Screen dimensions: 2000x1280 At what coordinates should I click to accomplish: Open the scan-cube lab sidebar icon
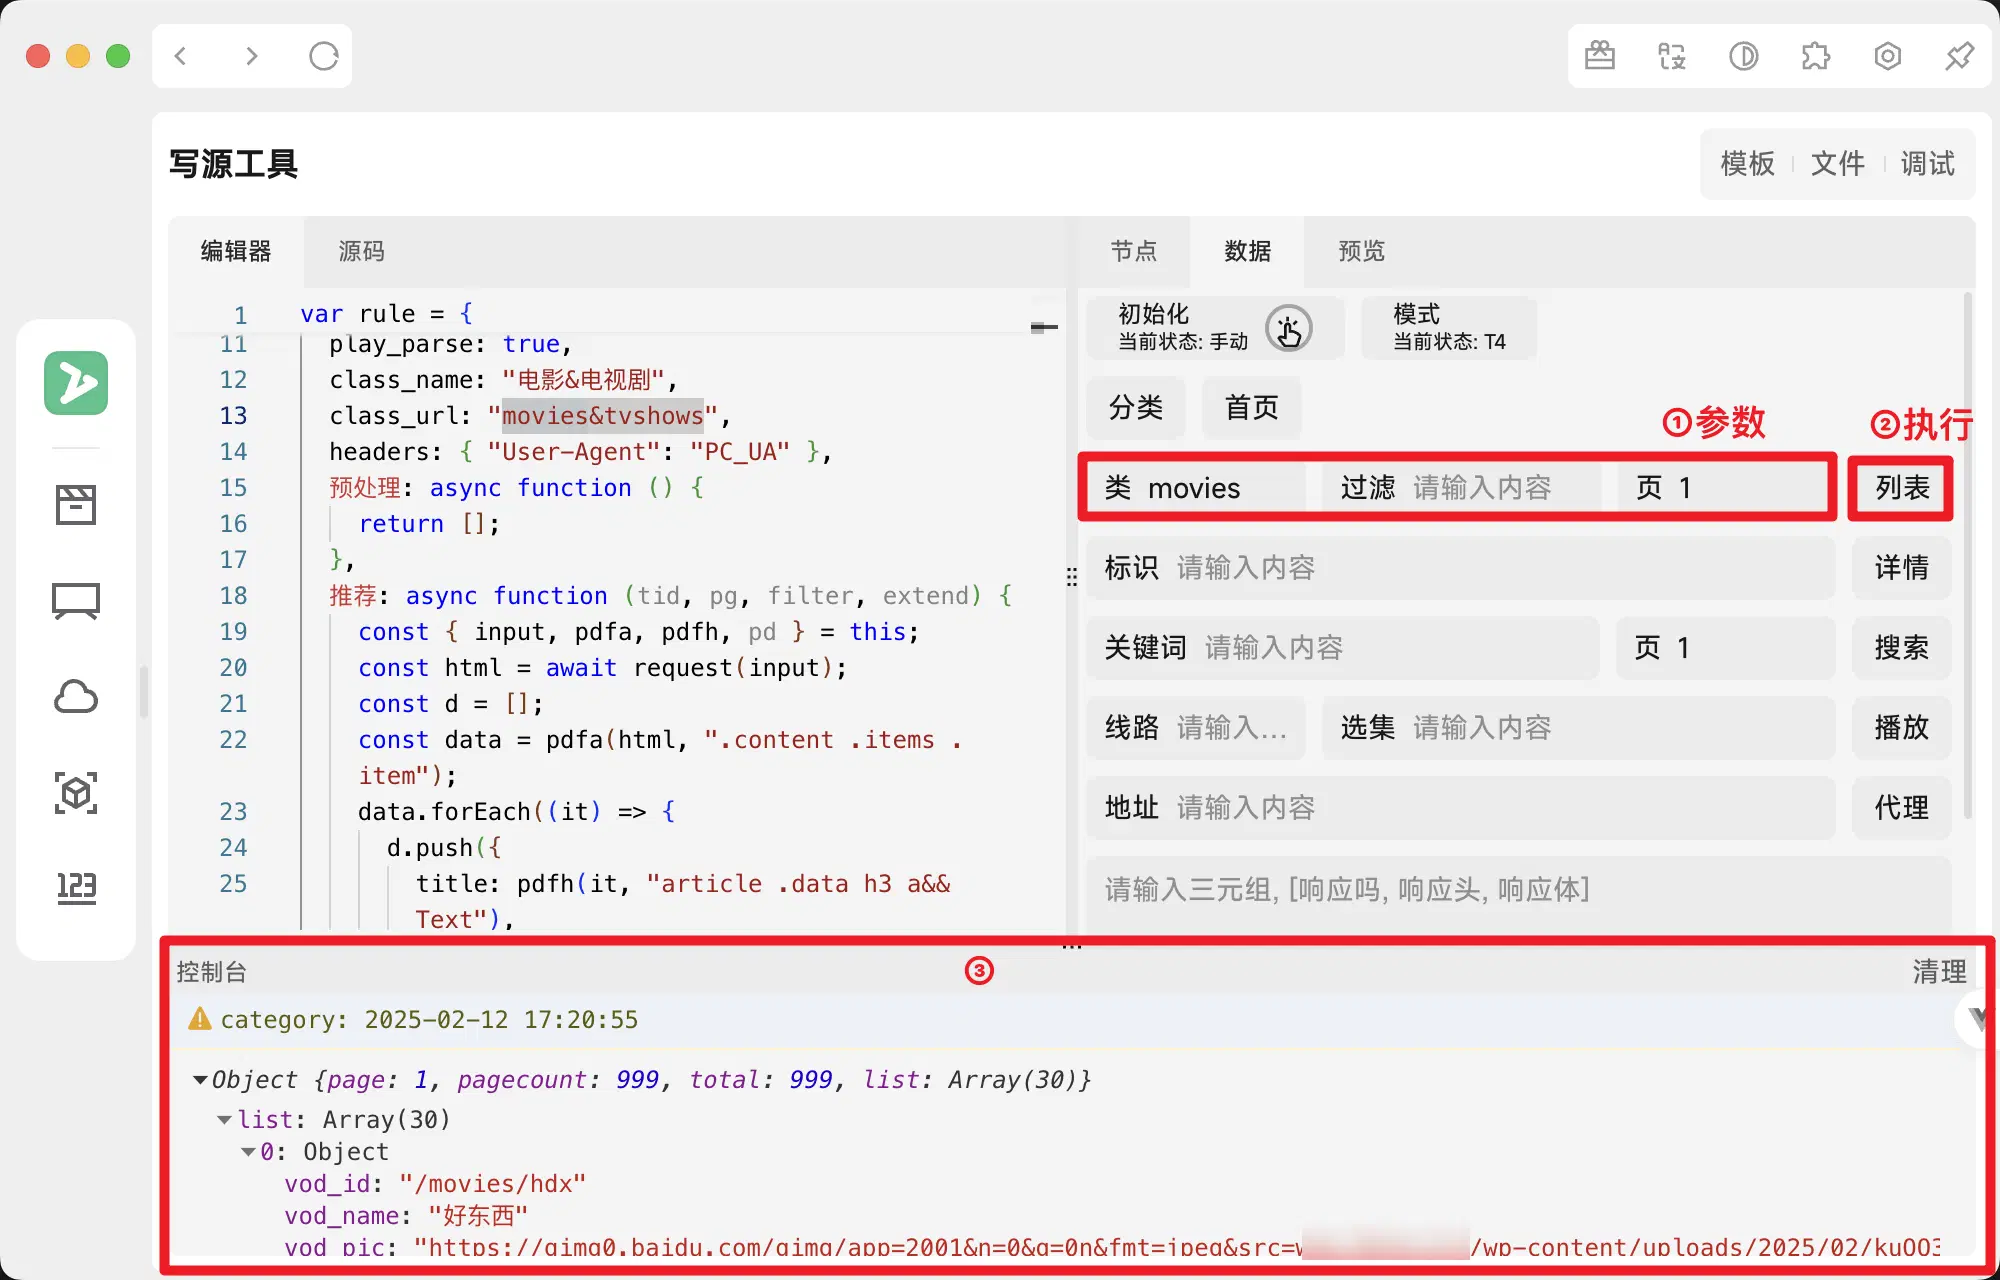click(x=76, y=793)
